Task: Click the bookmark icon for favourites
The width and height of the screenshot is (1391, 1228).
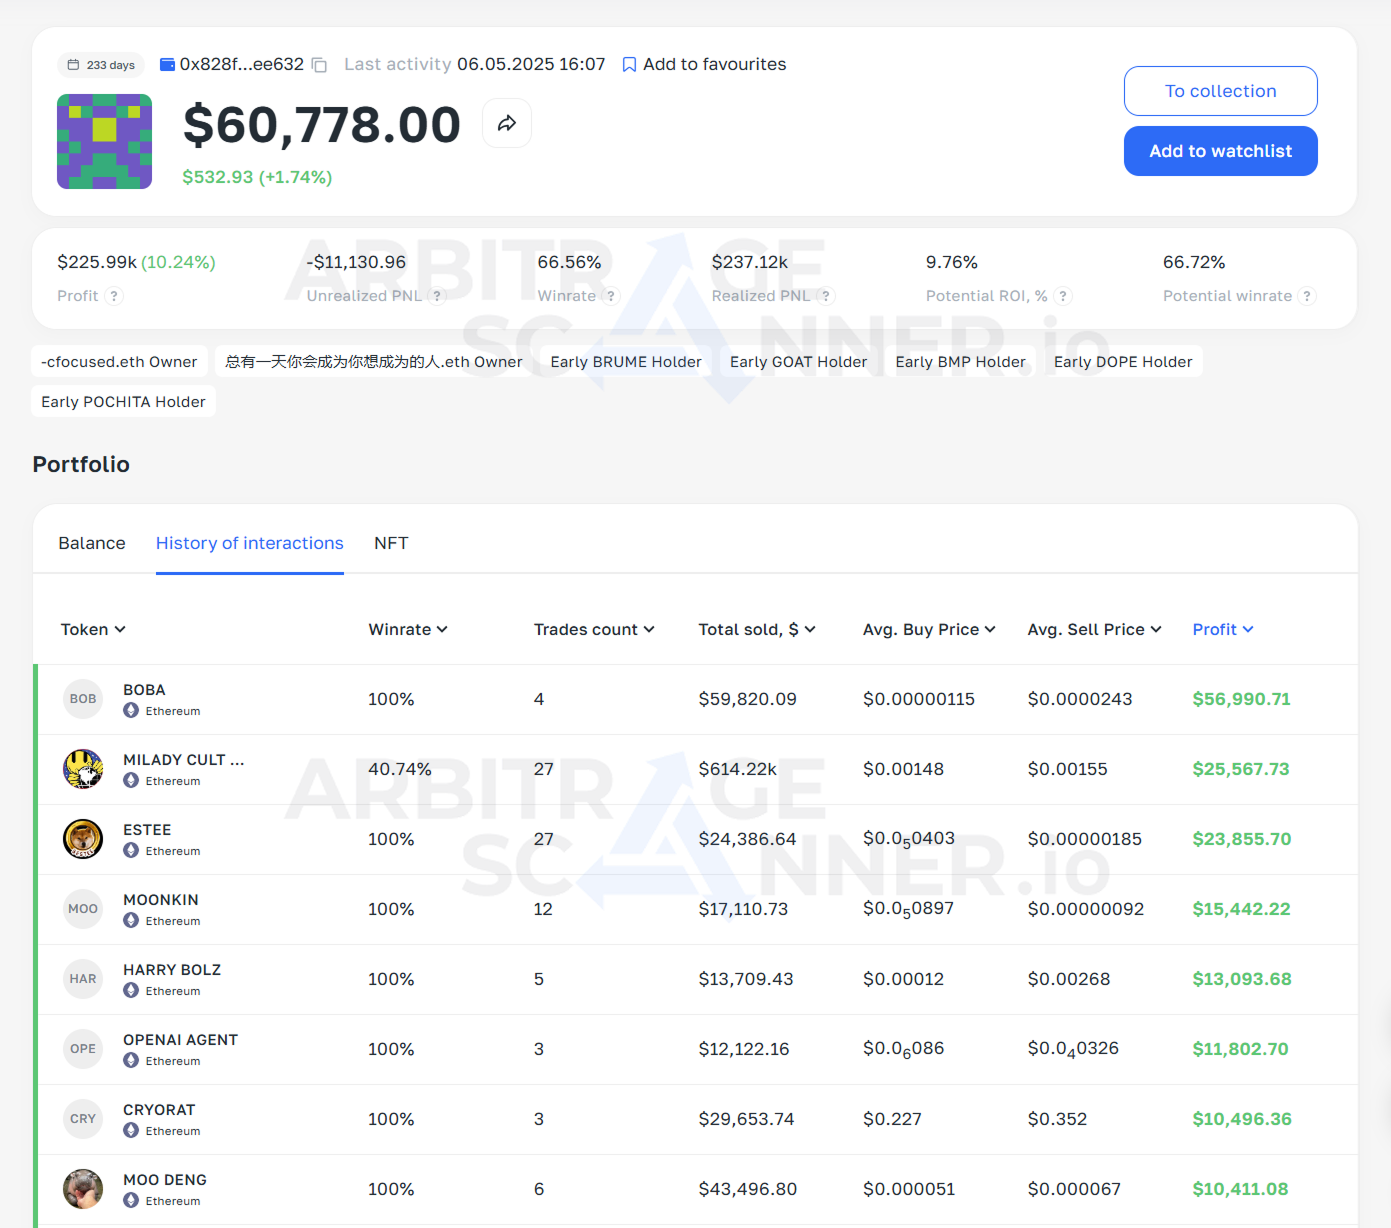Action: tap(629, 65)
